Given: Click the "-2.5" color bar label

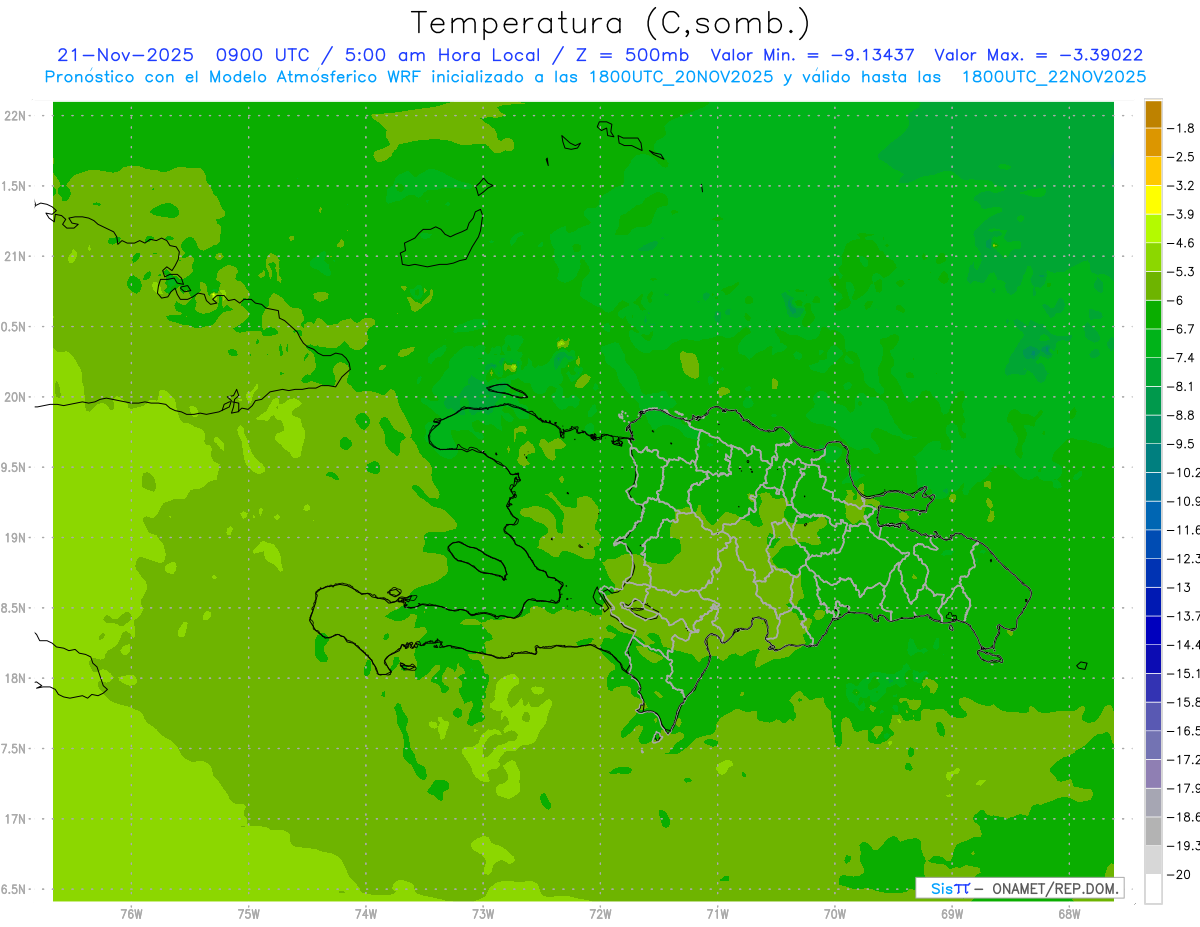Looking at the screenshot, I should pyautogui.click(x=1181, y=157).
